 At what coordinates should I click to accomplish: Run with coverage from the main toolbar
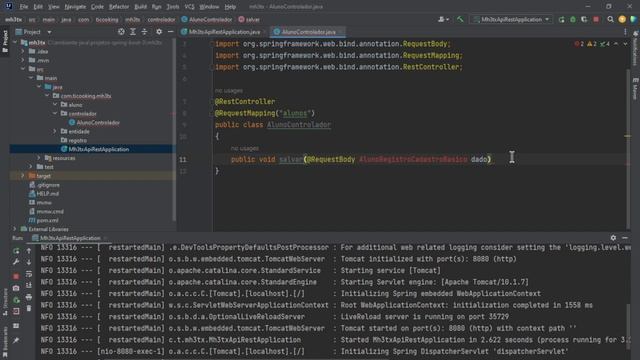pyautogui.click(x=584, y=19)
